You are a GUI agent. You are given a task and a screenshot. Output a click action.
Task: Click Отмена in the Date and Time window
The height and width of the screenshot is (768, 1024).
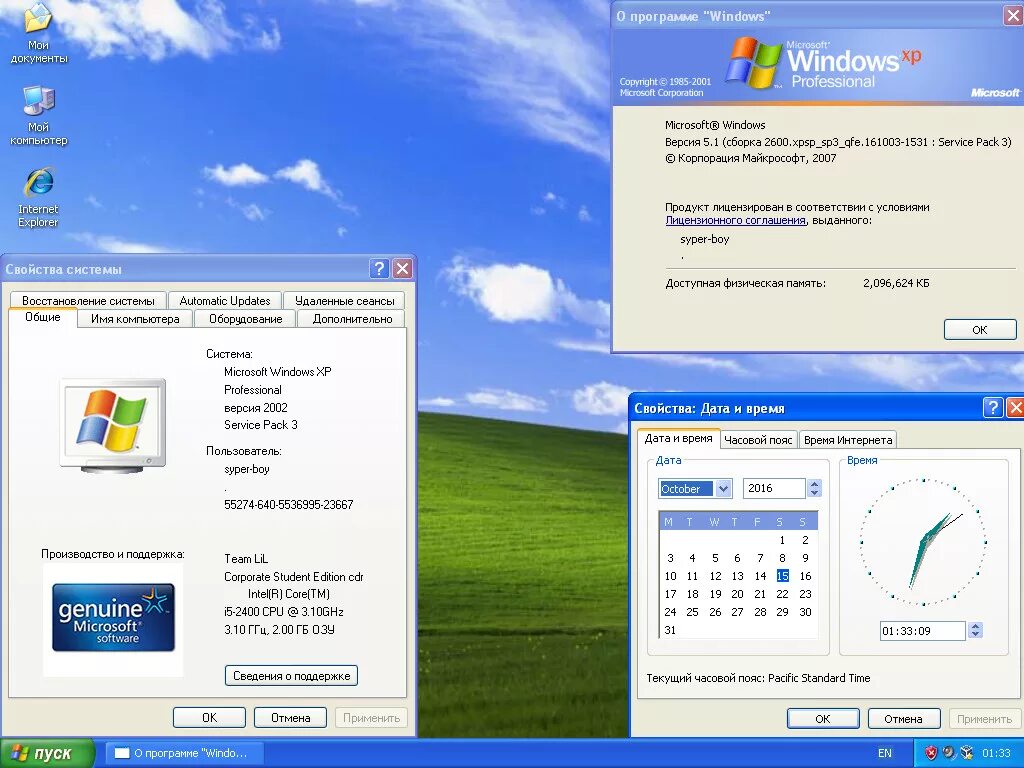[903, 718]
